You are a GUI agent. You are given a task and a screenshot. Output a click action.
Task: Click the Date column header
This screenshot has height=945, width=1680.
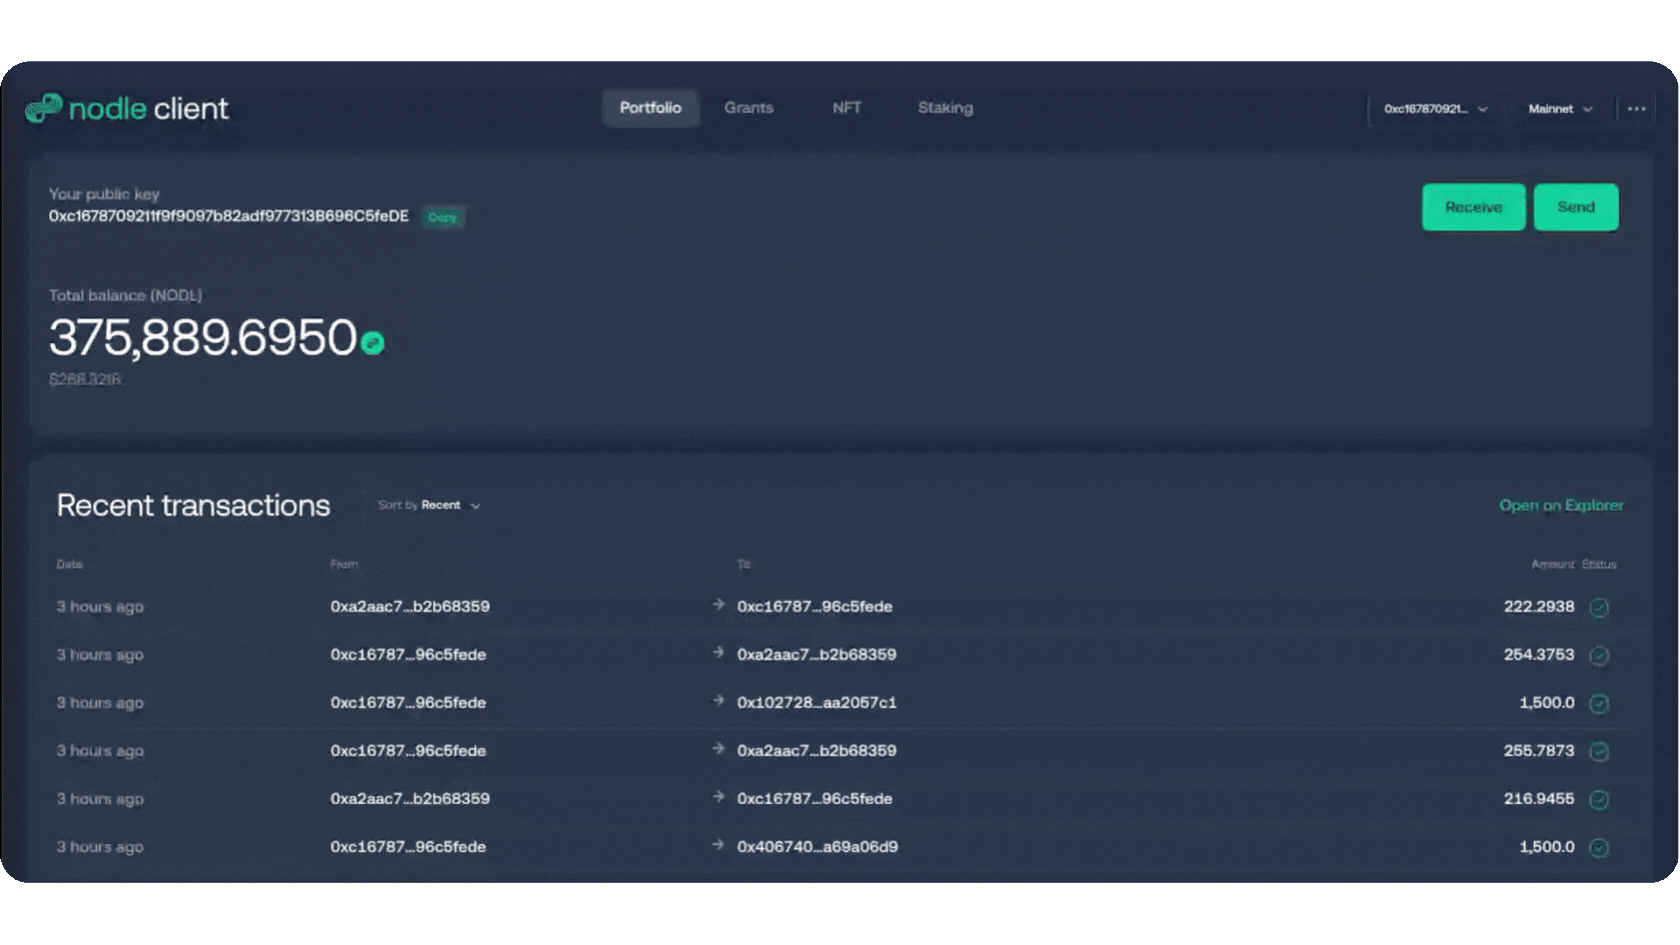(x=70, y=565)
